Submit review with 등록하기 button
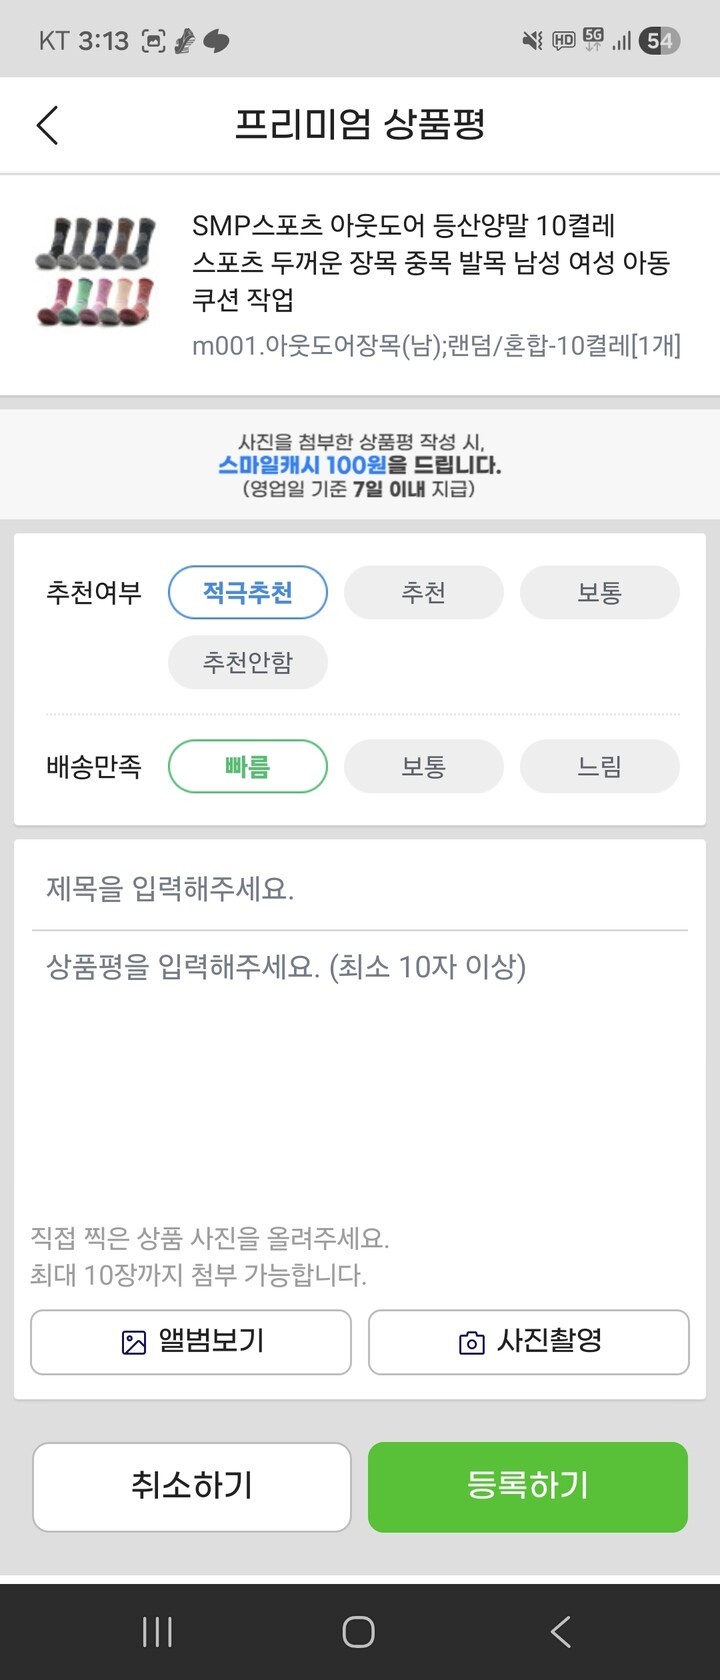Viewport: 720px width, 1680px height. pos(528,1486)
